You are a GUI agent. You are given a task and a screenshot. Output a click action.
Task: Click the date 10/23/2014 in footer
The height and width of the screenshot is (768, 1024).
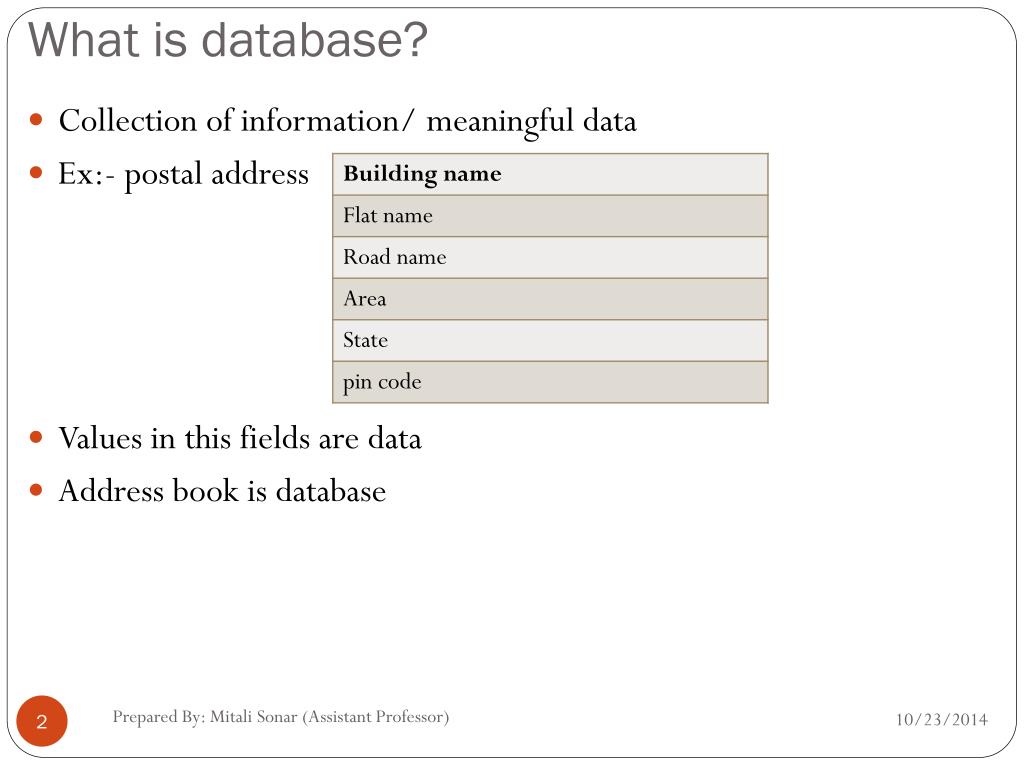941,720
